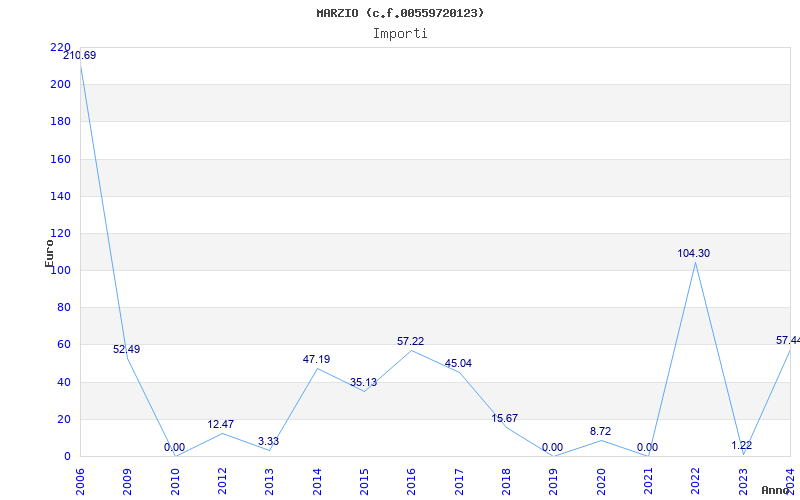Click the 2018 x-axis year label
Screen dimensions: 800x500
506,482
